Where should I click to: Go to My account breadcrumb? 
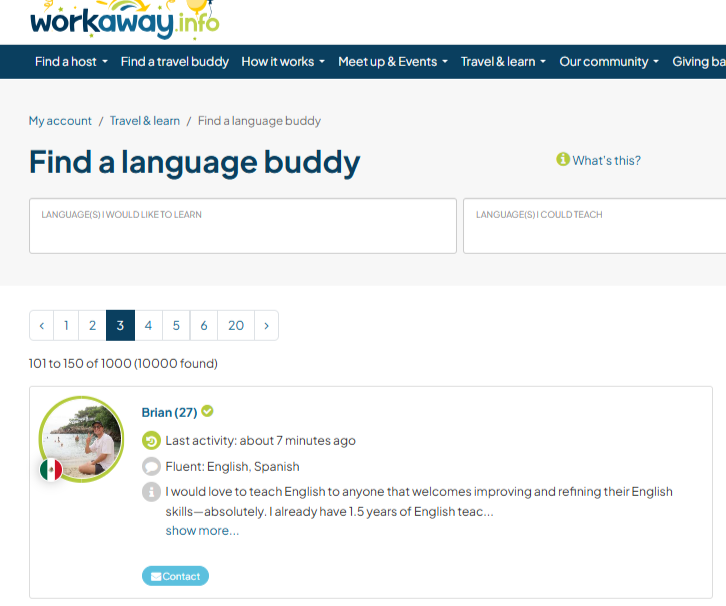[60, 121]
